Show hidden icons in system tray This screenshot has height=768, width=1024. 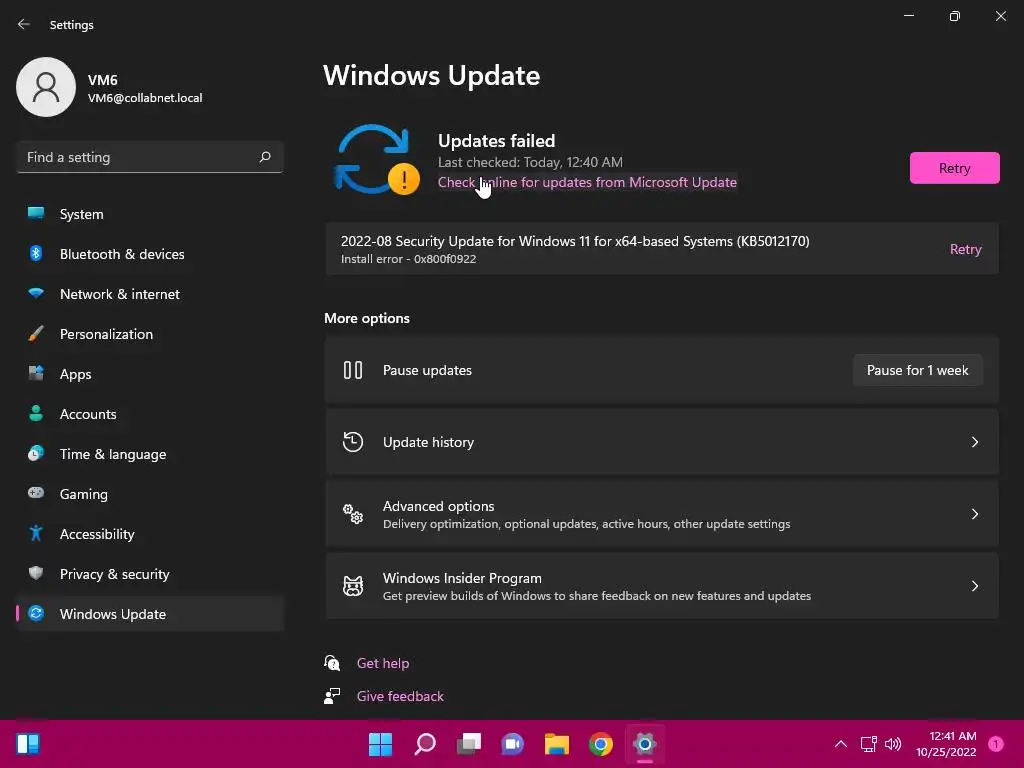tap(840, 744)
